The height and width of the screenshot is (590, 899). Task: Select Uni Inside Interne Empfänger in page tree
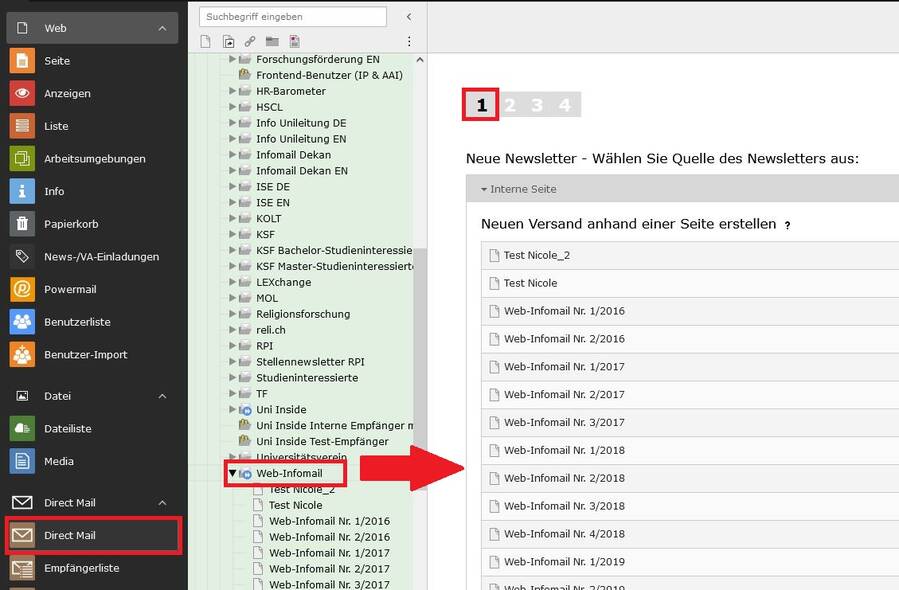(334, 425)
